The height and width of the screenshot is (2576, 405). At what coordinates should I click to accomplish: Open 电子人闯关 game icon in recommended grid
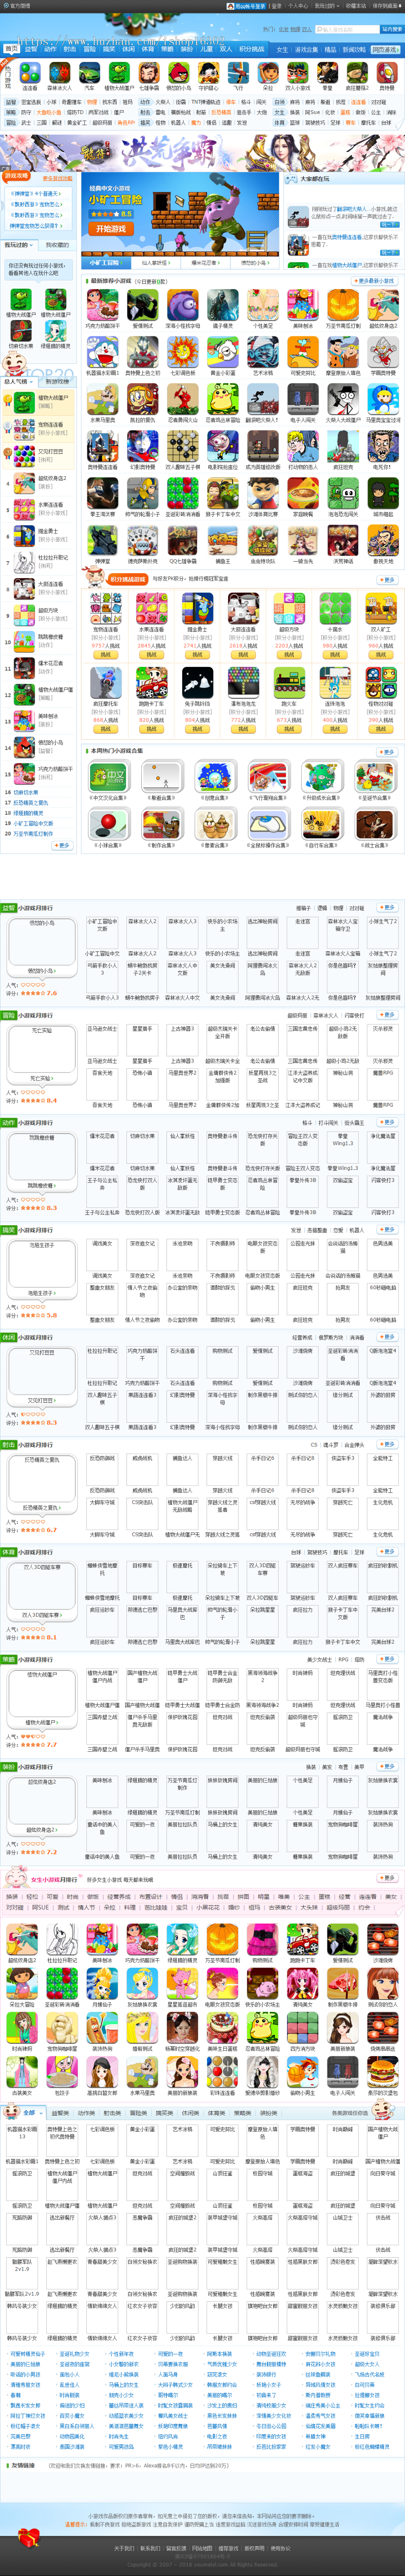click(303, 398)
